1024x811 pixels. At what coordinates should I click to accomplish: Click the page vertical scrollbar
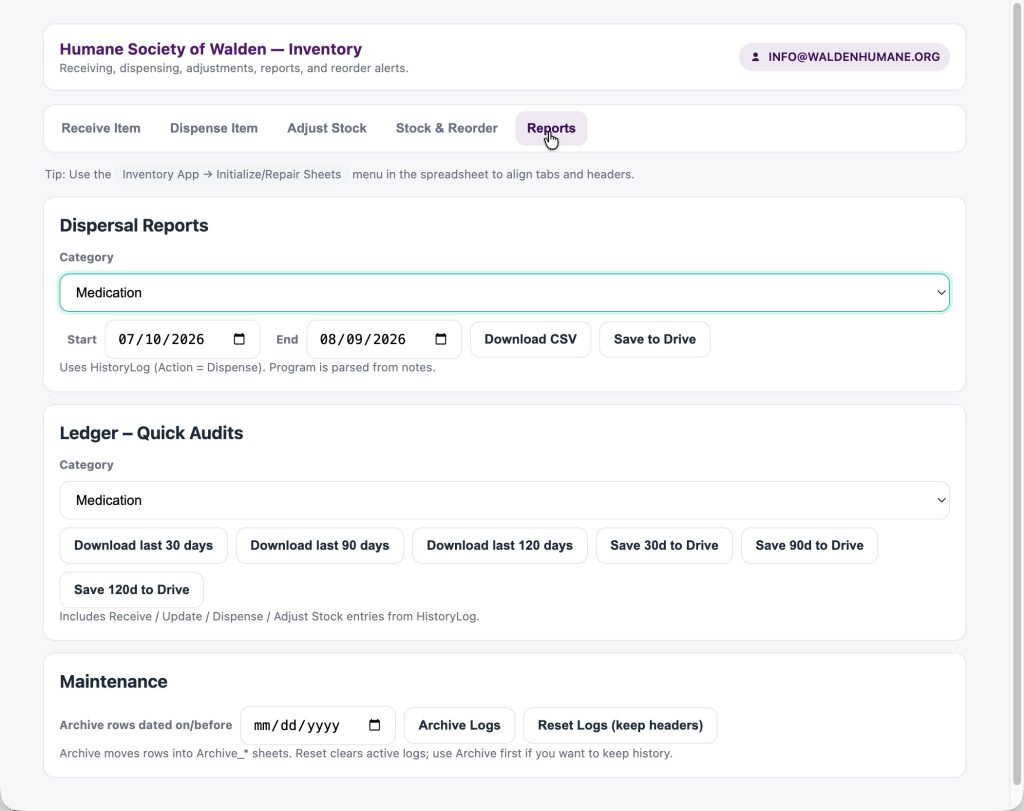coord(1017,392)
